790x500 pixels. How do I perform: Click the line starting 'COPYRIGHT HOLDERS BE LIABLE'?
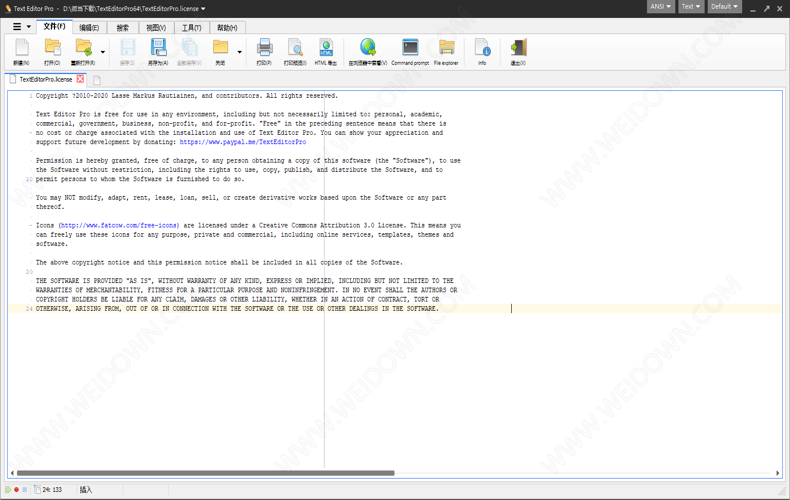coord(237,299)
